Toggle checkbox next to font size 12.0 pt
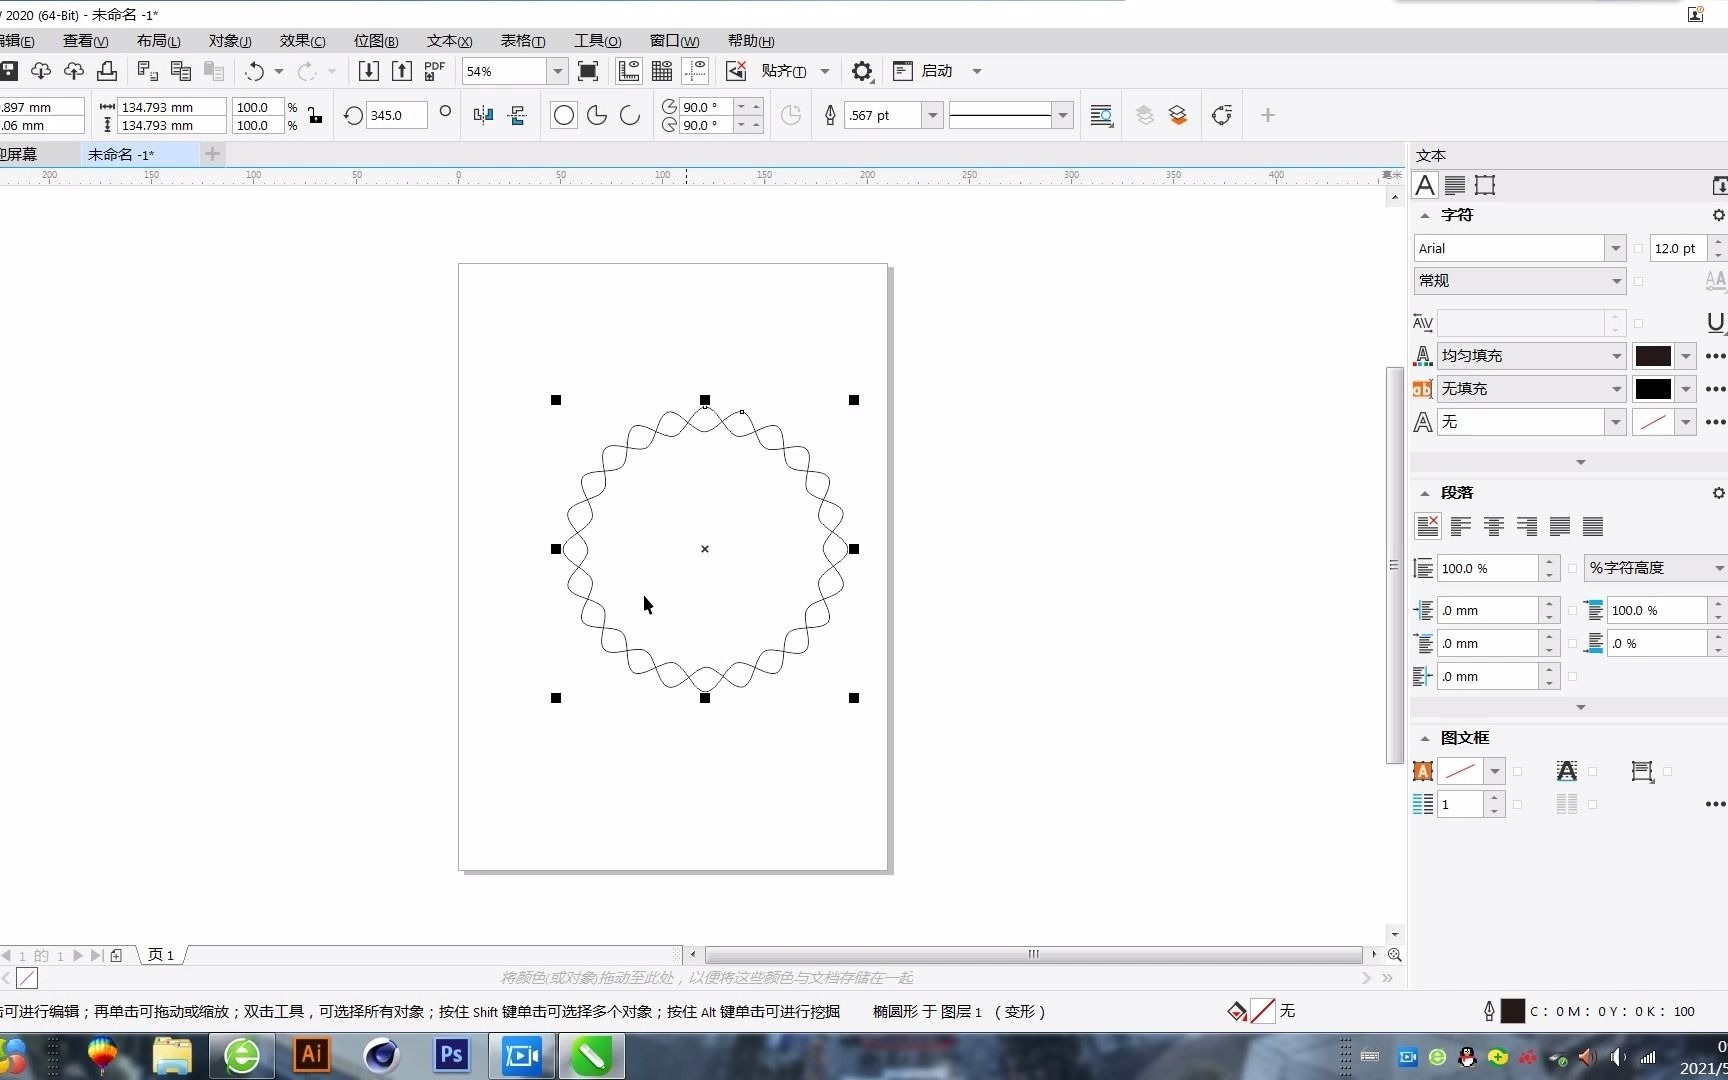 1638,248
